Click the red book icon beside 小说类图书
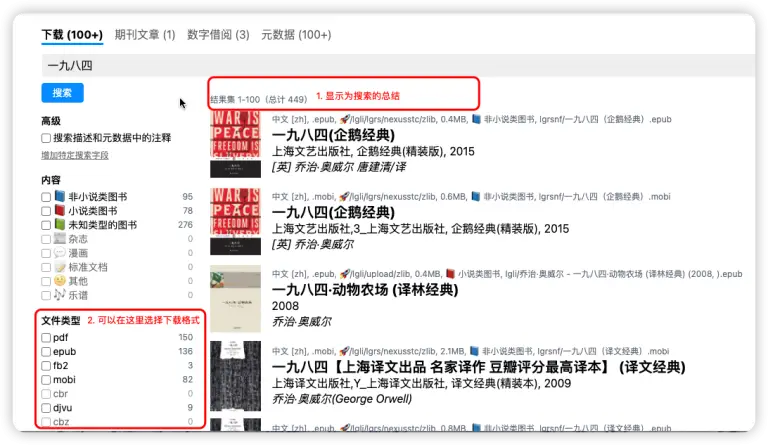The height and width of the screenshot is (445, 768). (60, 211)
